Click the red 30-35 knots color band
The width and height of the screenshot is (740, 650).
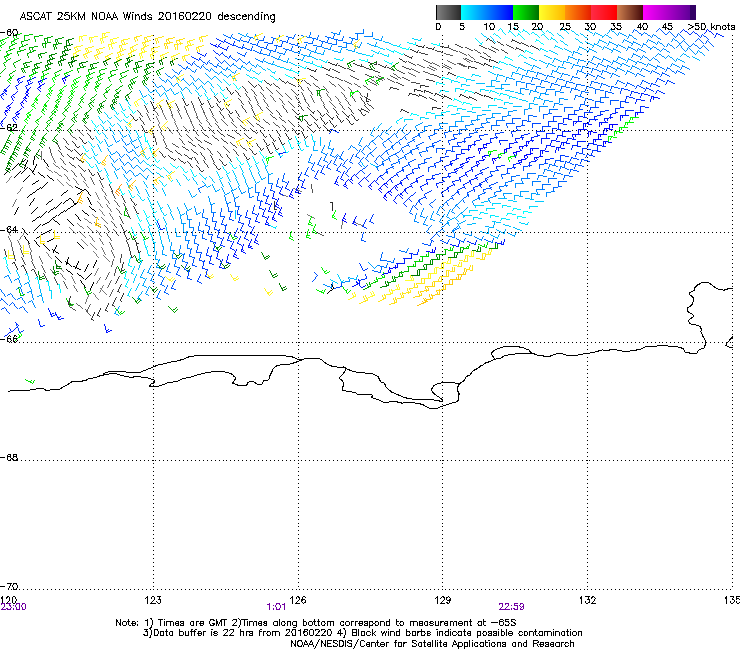[x=604, y=12]
